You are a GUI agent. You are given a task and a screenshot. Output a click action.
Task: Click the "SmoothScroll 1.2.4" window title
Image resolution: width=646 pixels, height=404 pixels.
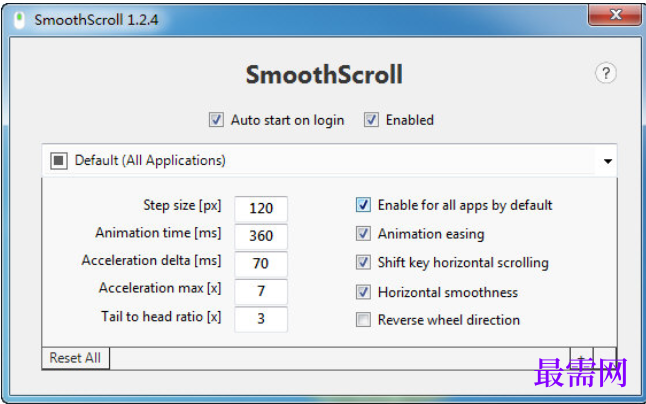[96, 20]
